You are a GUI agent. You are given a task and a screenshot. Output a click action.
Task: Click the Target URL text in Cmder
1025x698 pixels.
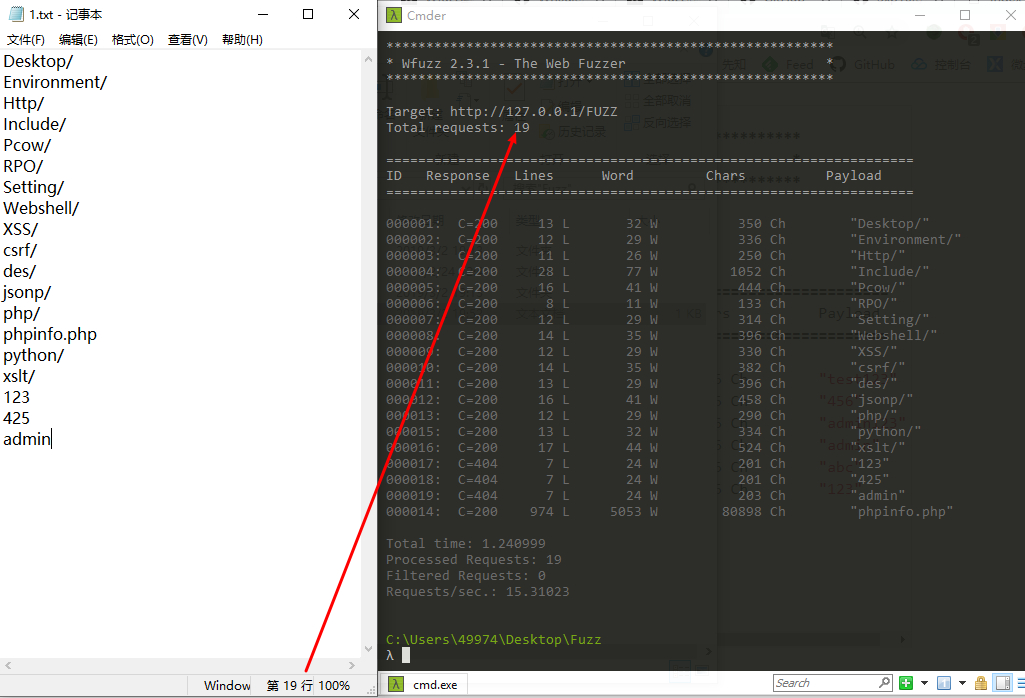(x=533, y=112)
